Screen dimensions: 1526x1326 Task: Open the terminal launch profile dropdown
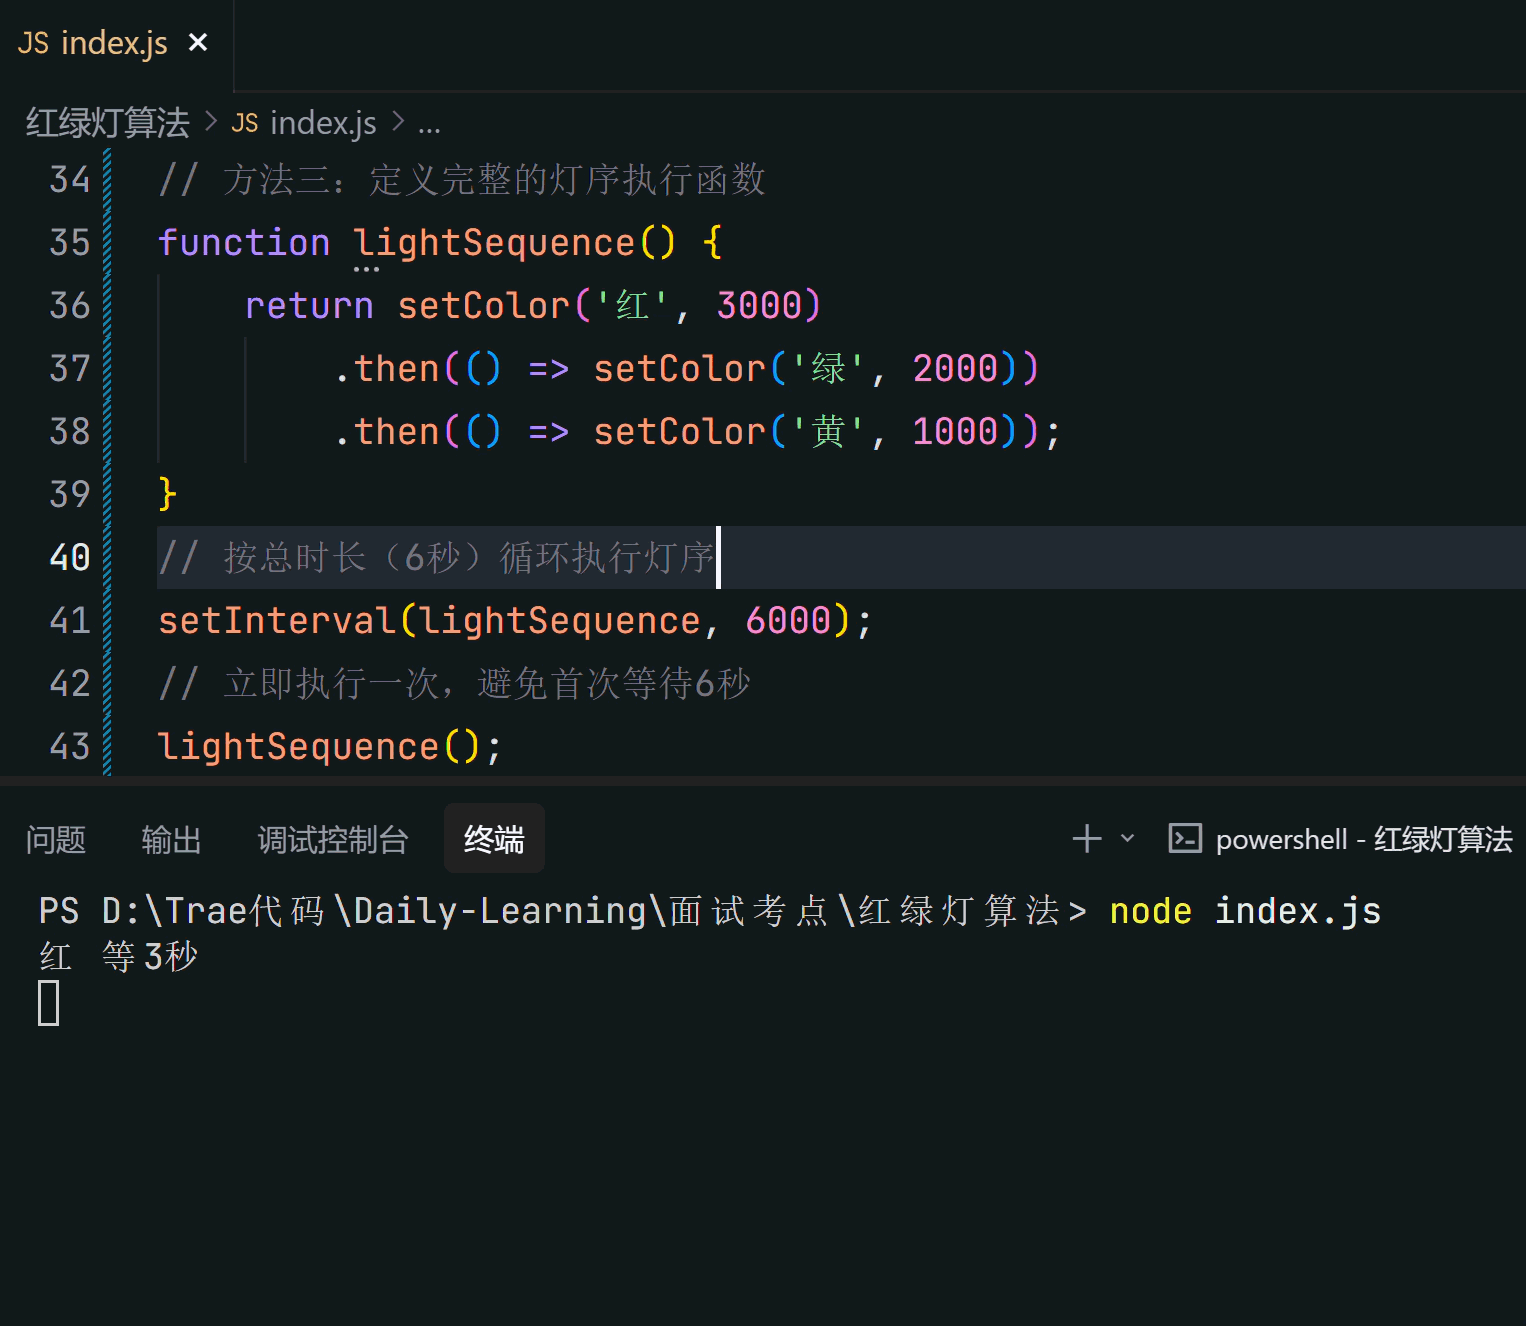(x=1128, y=839)
